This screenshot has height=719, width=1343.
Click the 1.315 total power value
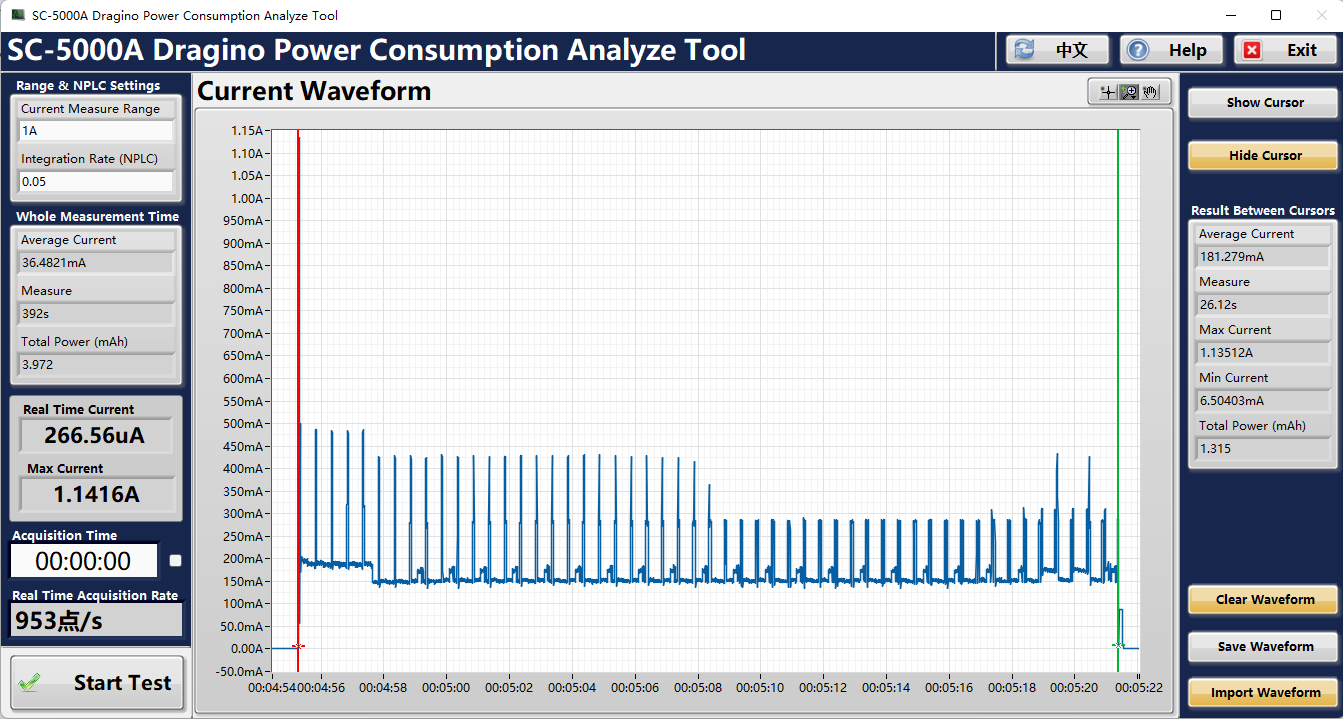pos(1263,449)
